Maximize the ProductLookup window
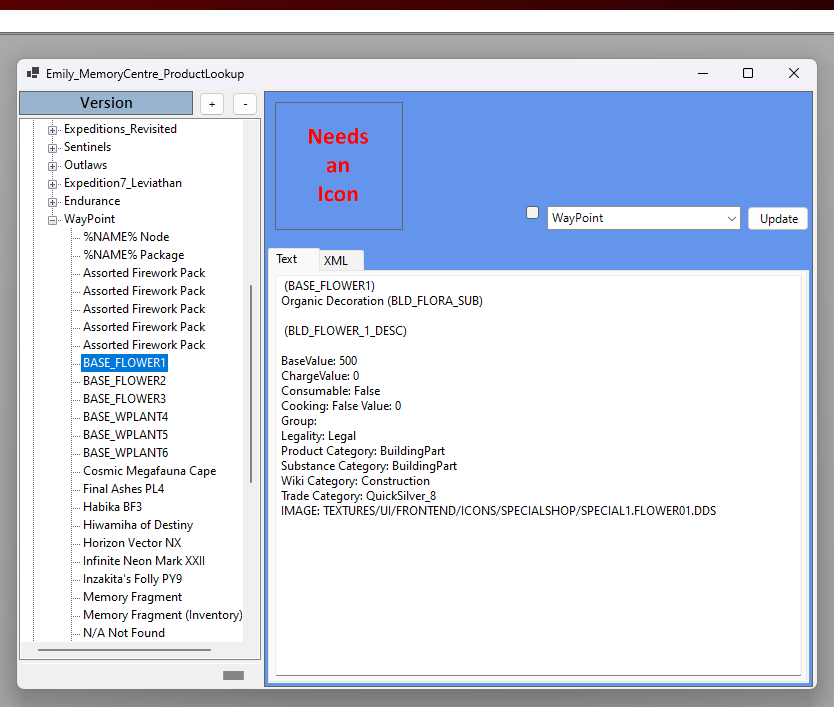 pos(748,73)
